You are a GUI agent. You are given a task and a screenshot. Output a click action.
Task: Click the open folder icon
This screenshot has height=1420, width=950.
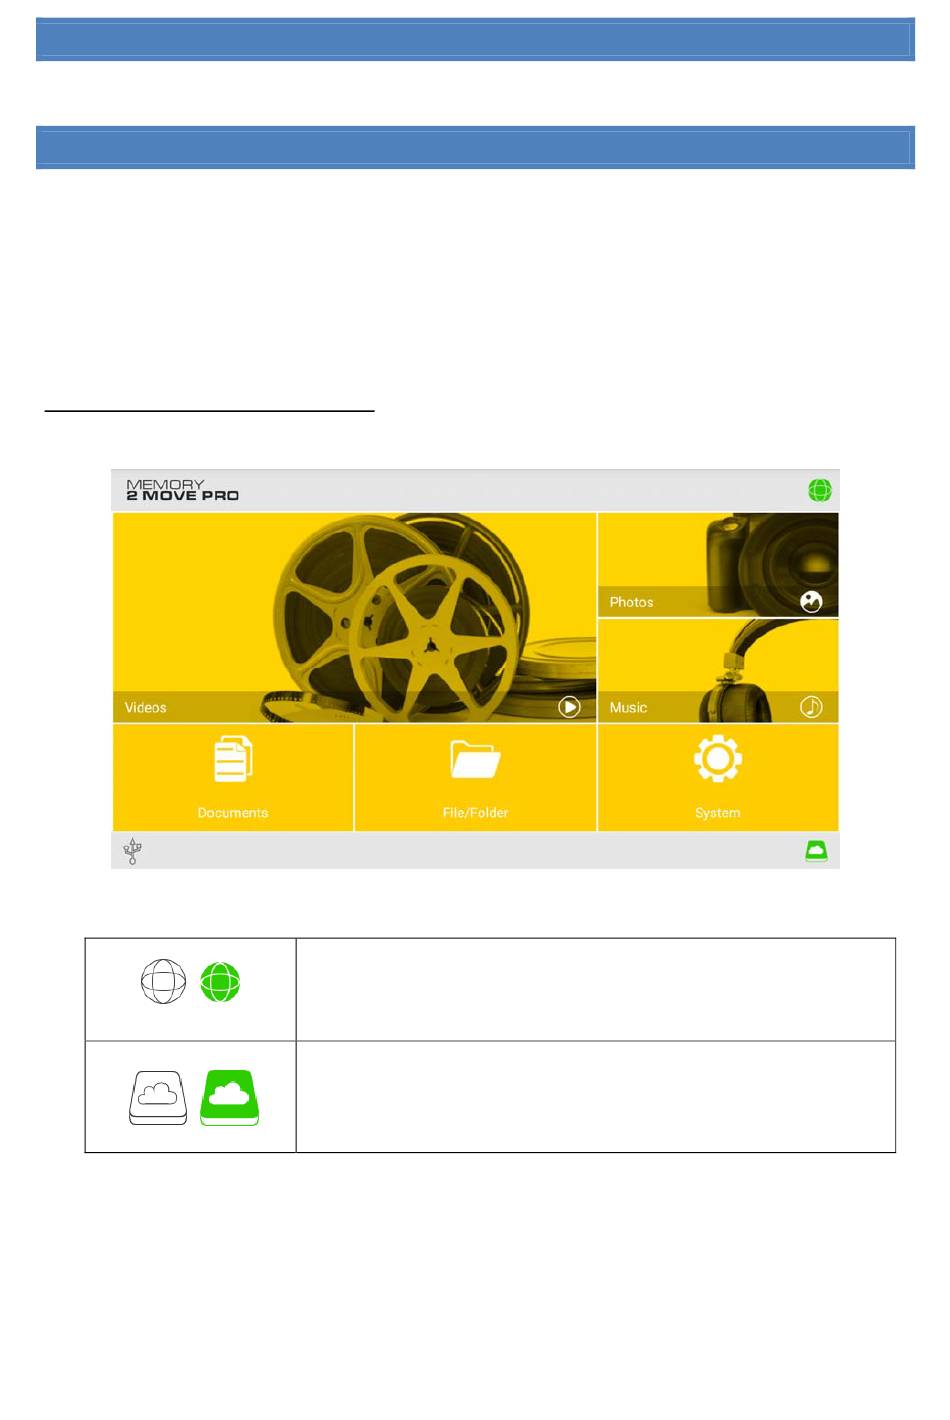click(475, 759)
